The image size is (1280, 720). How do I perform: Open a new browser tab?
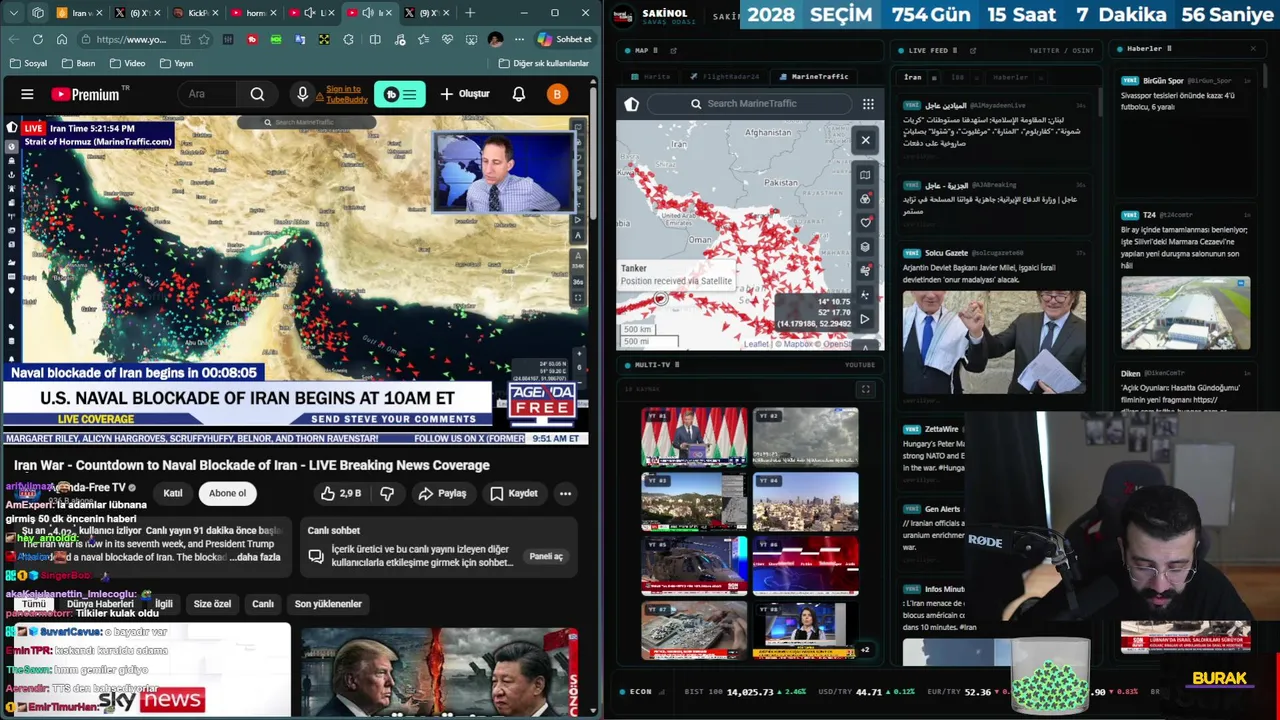point(469,13)
